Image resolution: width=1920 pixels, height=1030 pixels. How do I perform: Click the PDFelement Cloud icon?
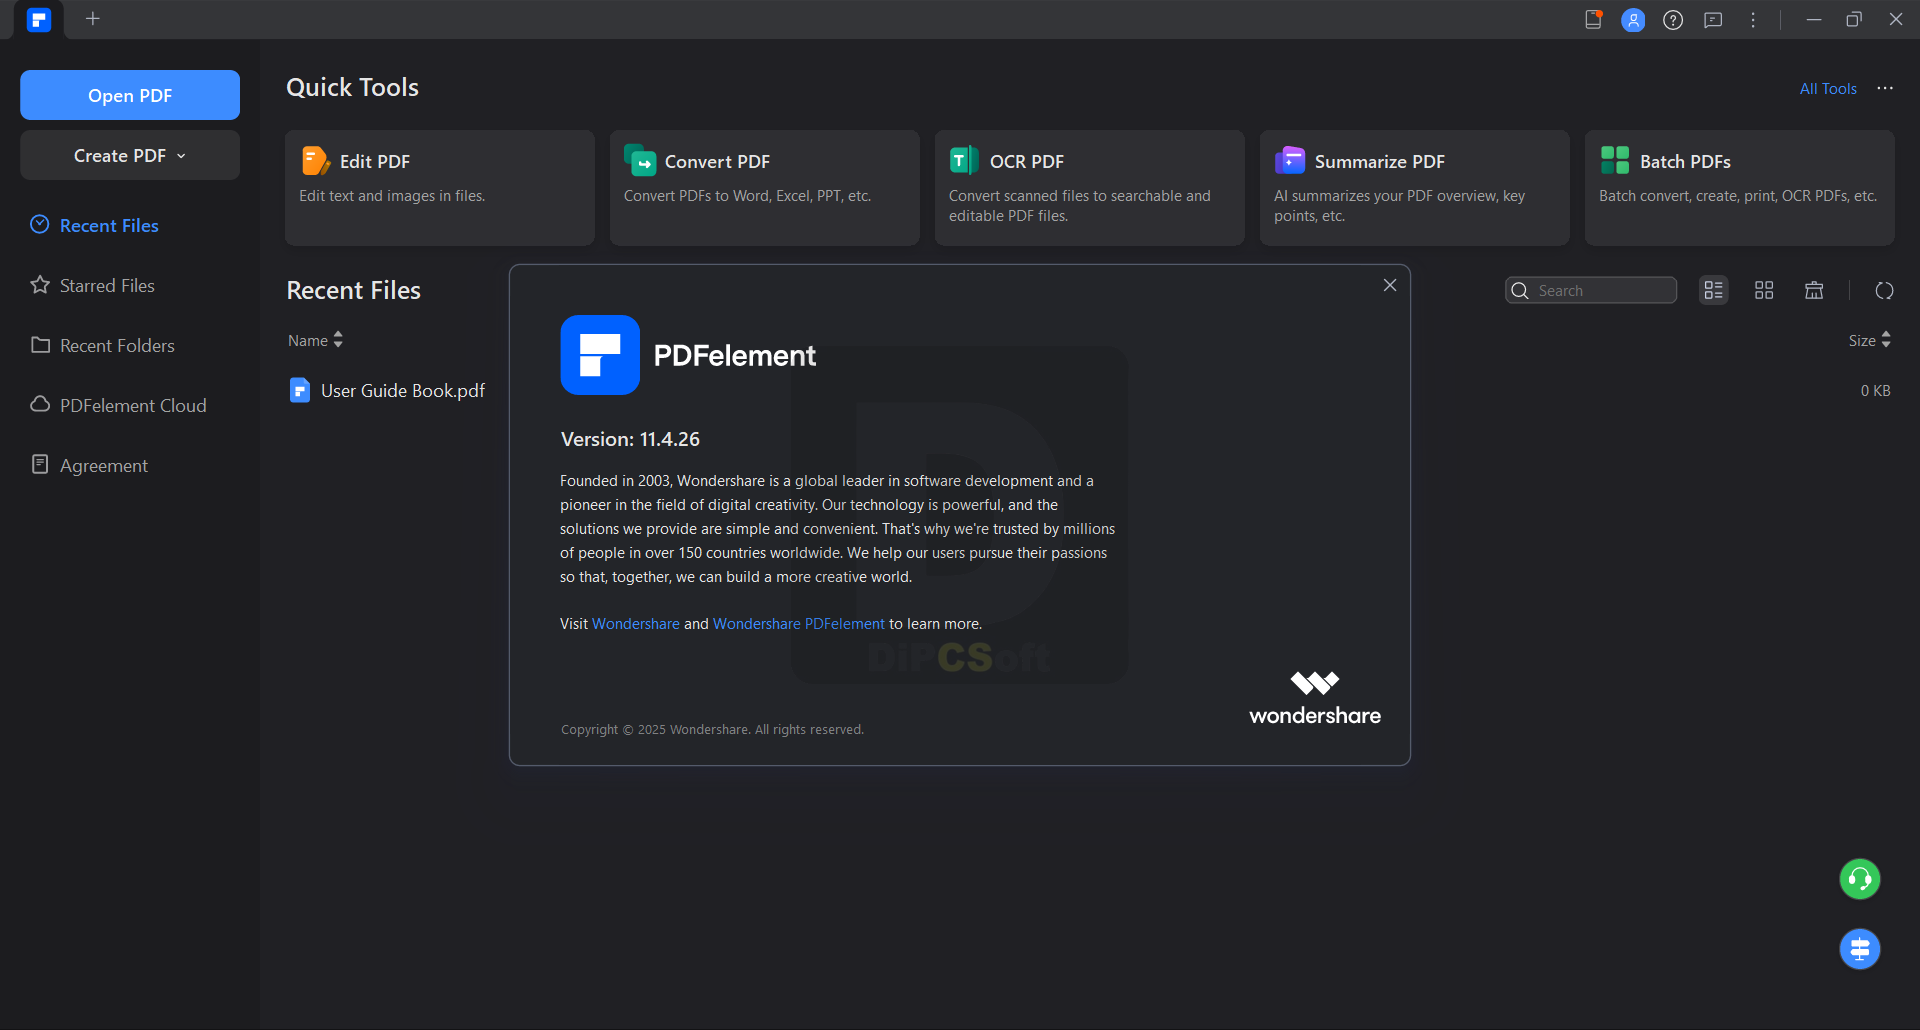pos(40,404)
